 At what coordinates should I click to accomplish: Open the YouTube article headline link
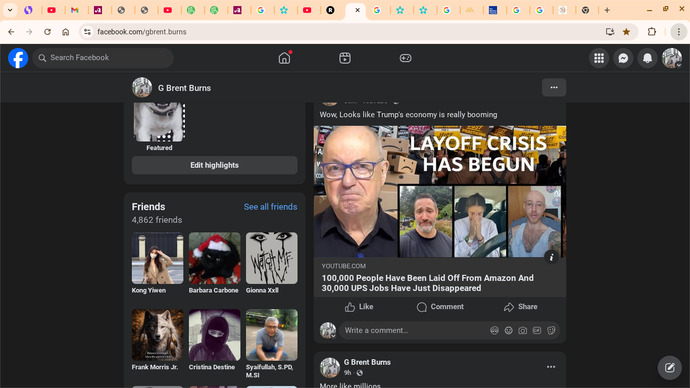coord(428,283)
